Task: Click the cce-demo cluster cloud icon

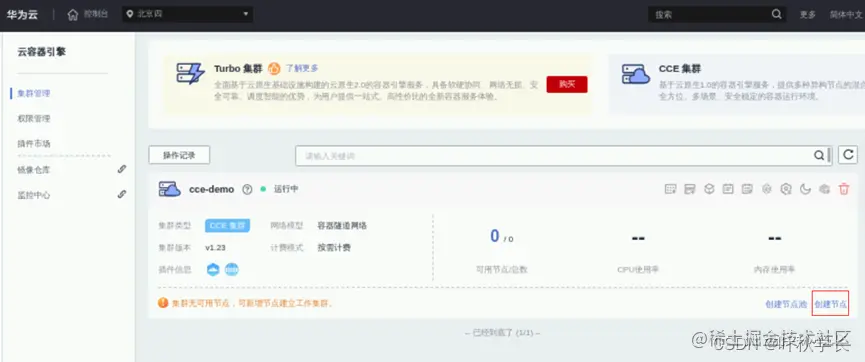Action: tap(169, 189)
